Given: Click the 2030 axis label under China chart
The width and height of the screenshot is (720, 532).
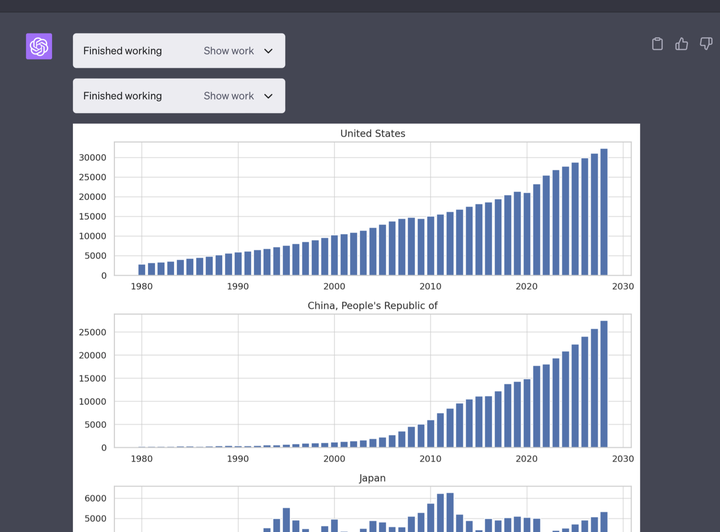Looking at the screenshot, I should (623, 459).
